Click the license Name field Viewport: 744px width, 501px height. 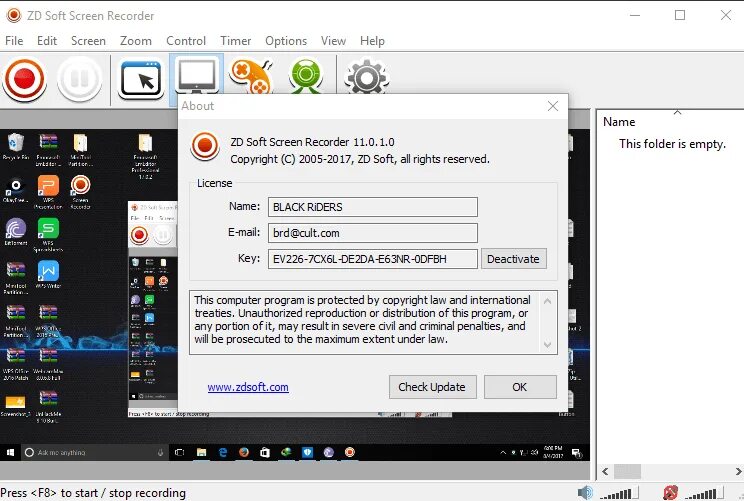[x=372, y=207]
